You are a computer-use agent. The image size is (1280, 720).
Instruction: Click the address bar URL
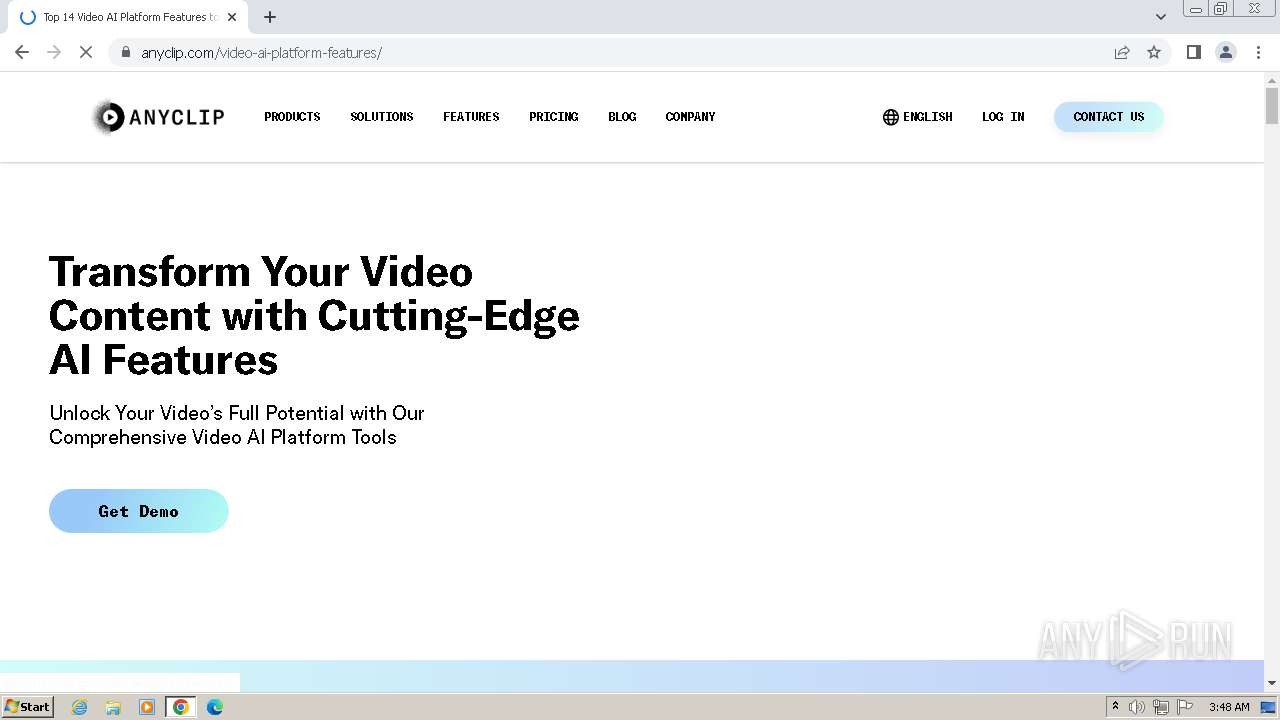pyautogui.click(x=261, y=52)
